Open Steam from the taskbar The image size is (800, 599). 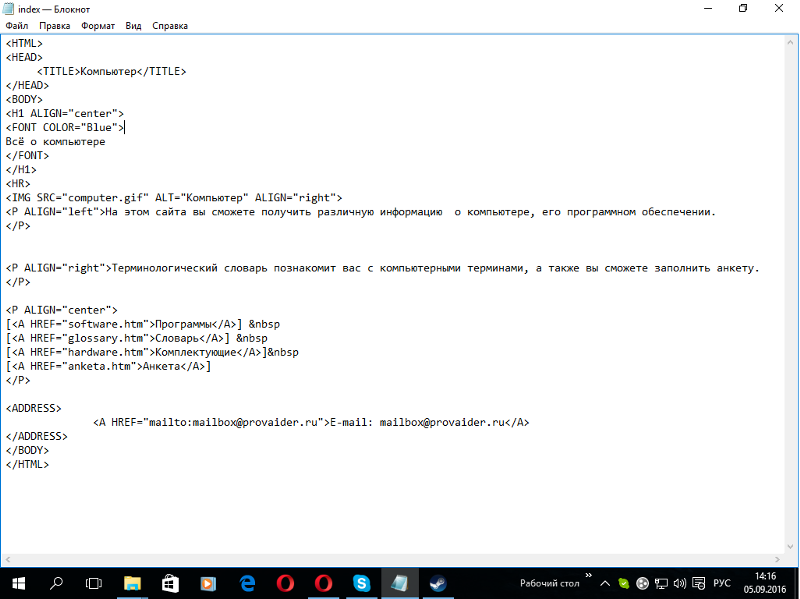tap(437, 583)
